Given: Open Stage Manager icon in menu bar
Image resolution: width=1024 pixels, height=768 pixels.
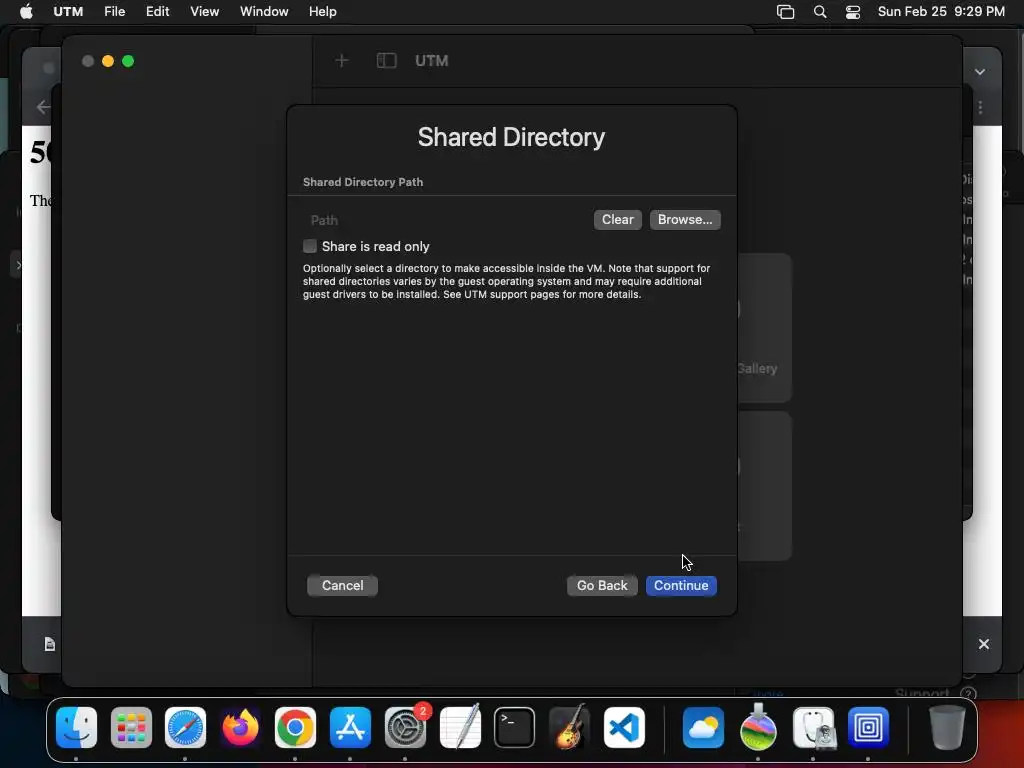Looking at the screenshot, I should coord(786,12).
